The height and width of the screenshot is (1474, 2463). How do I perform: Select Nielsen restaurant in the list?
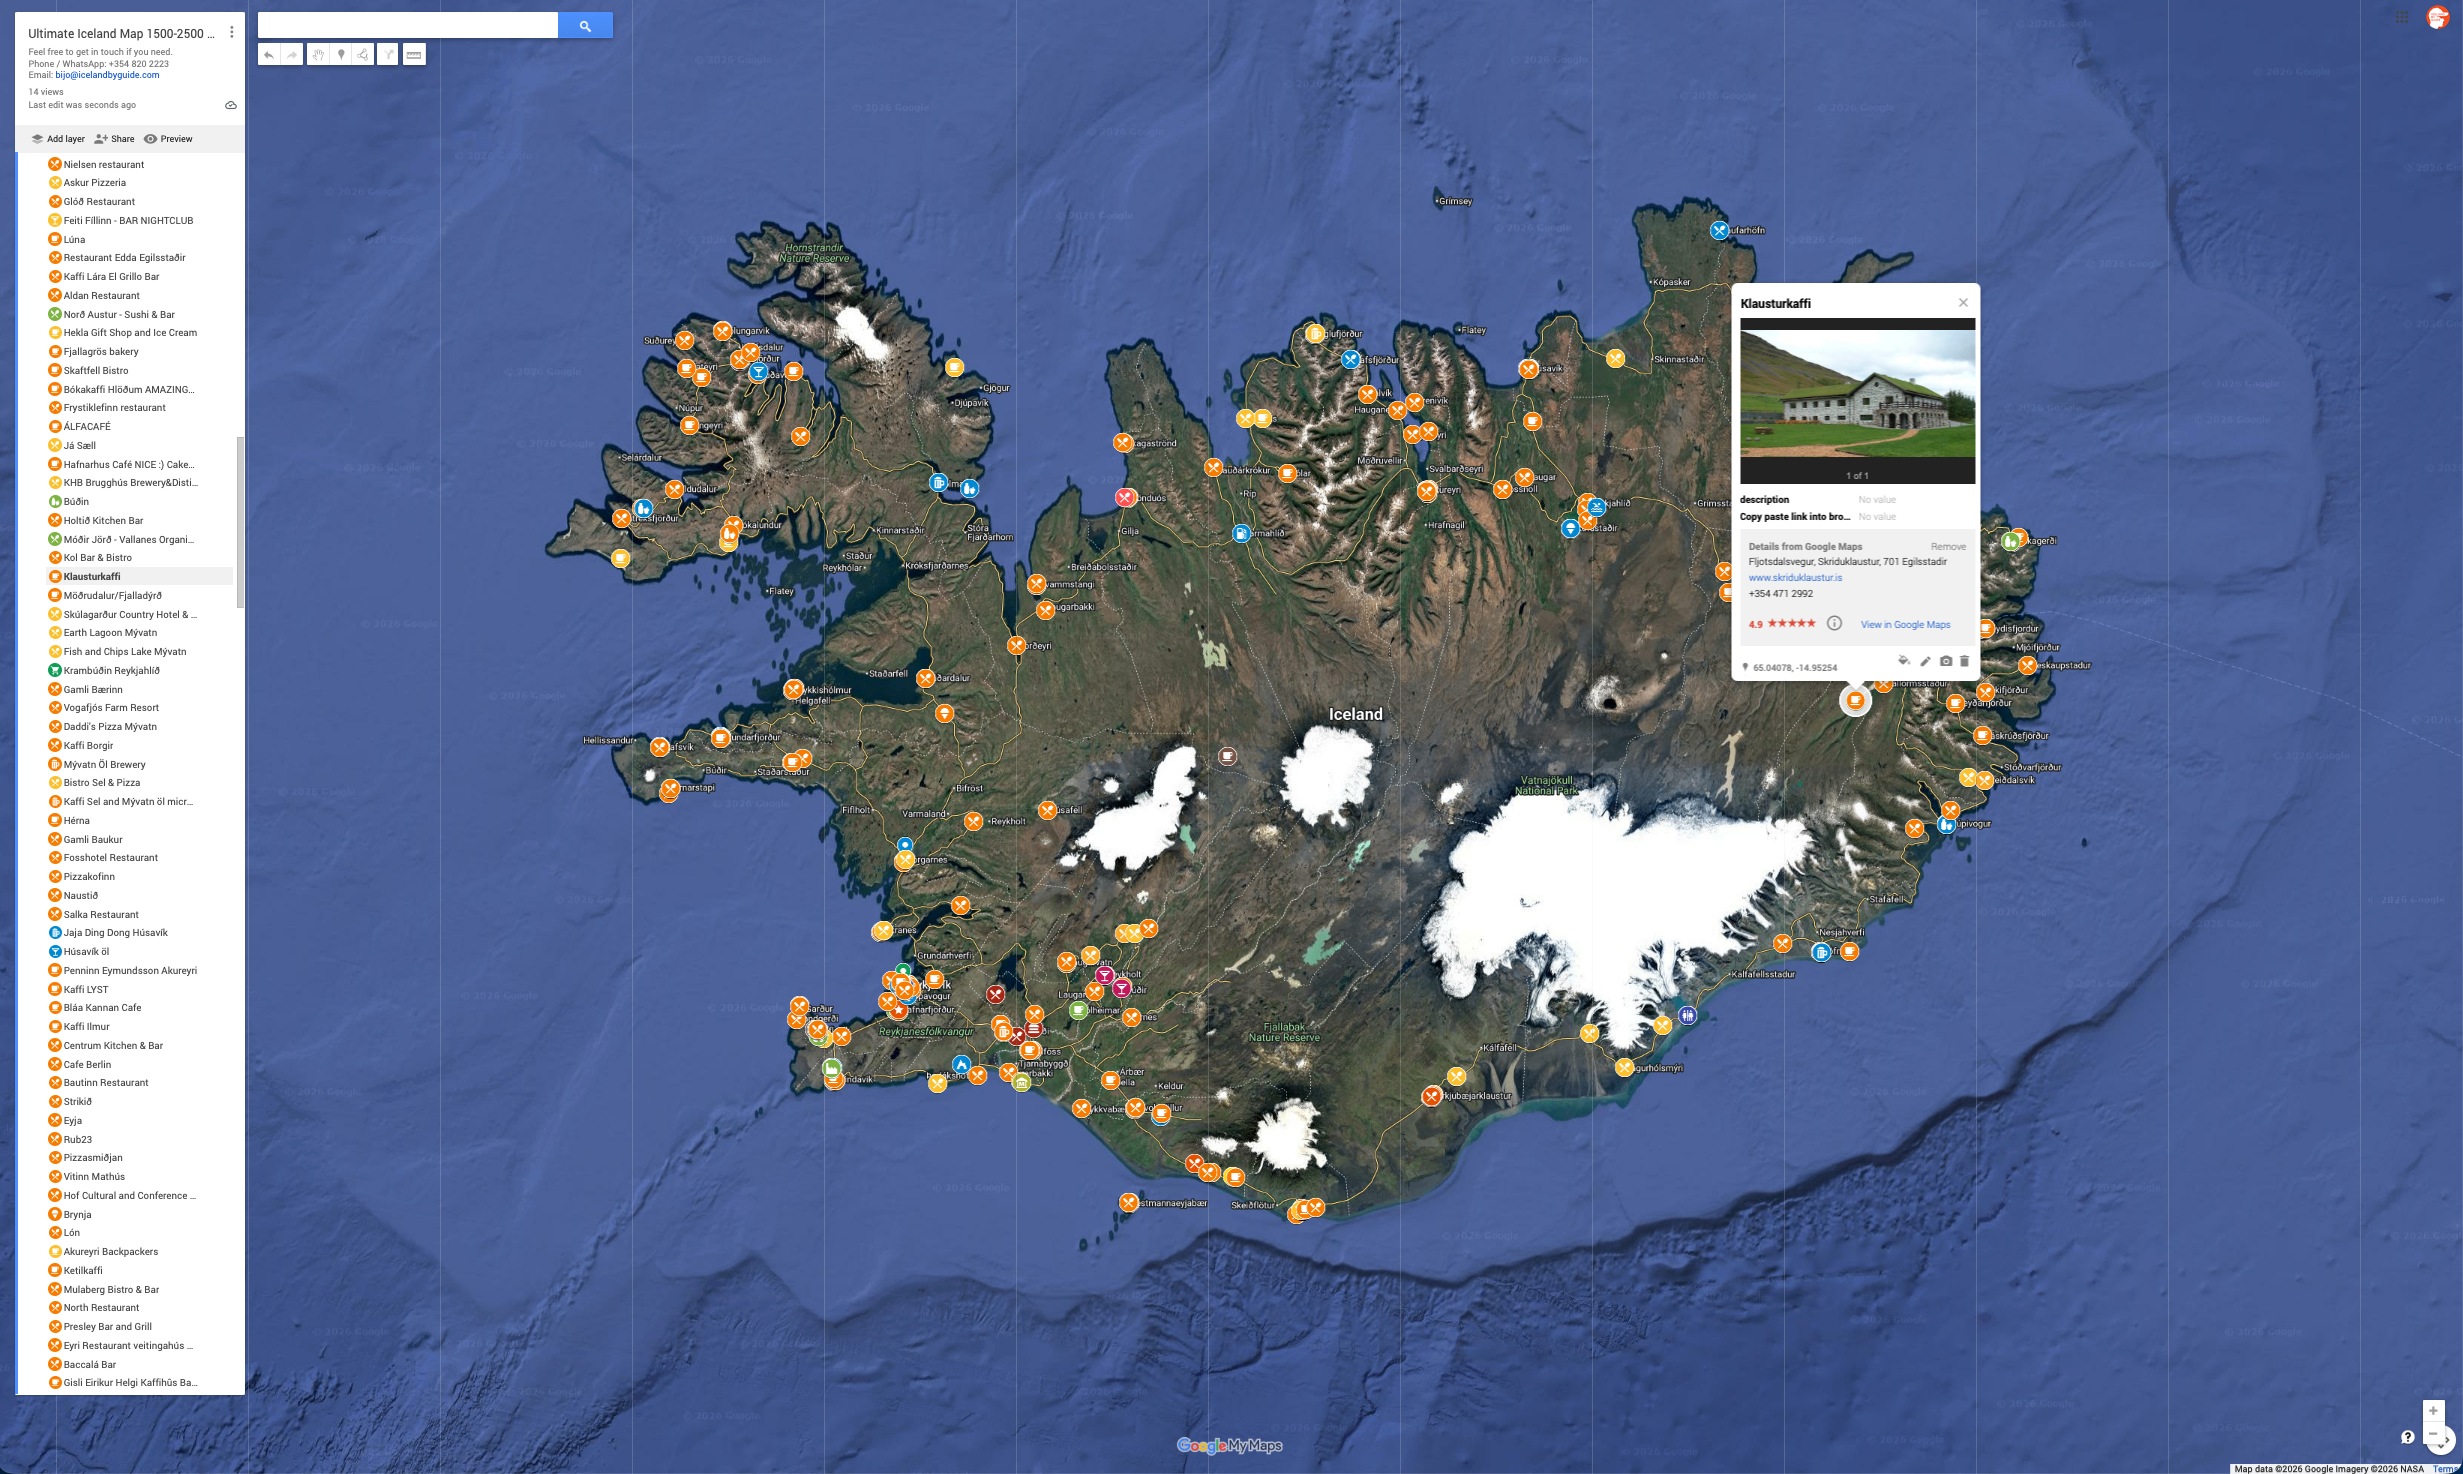(x=104, y=165)
